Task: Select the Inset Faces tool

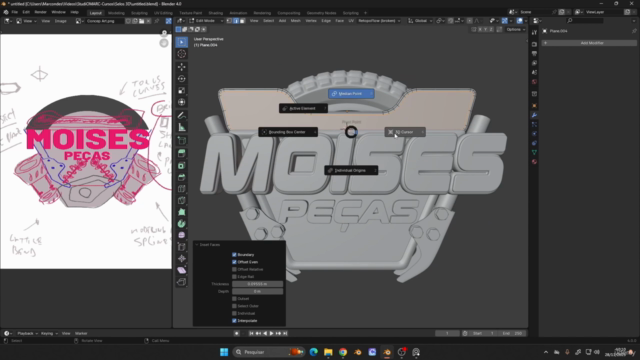Action: pos(182,165)
